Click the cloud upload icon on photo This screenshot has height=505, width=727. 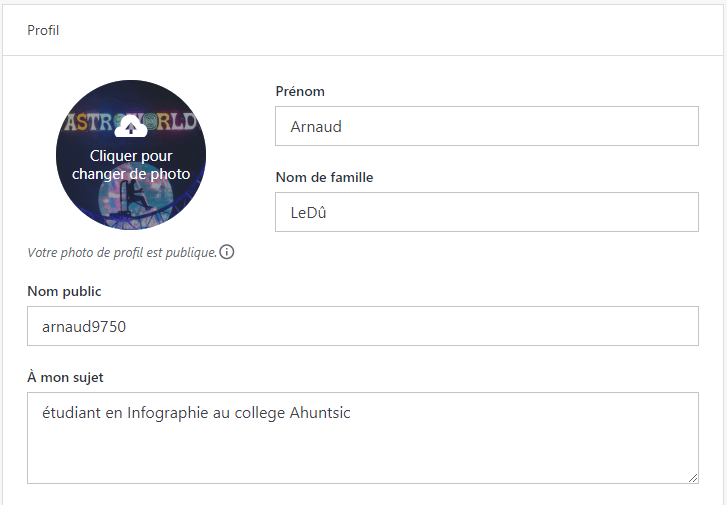131,127
